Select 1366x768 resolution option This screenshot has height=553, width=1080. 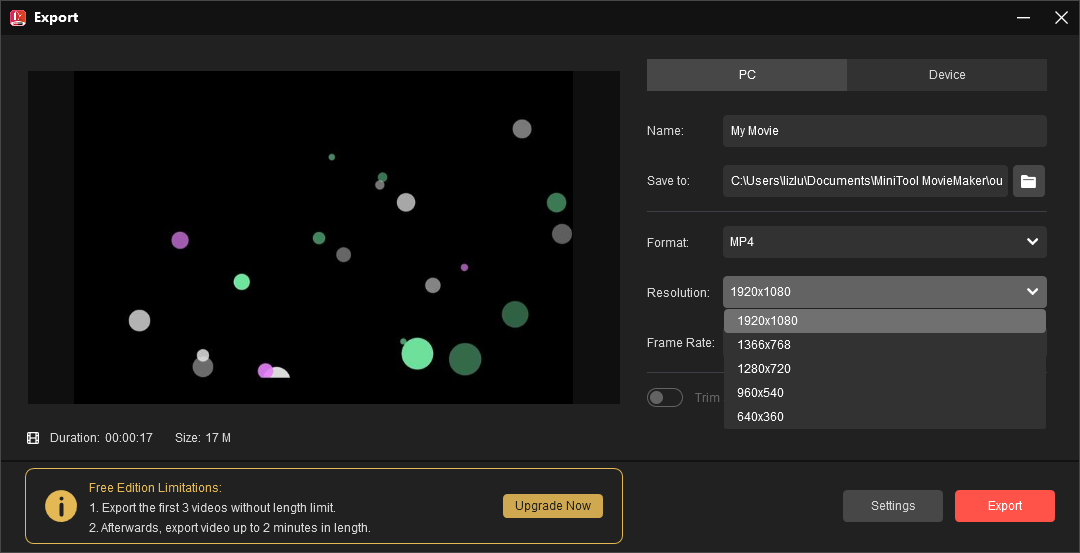[x=764, y=345]
